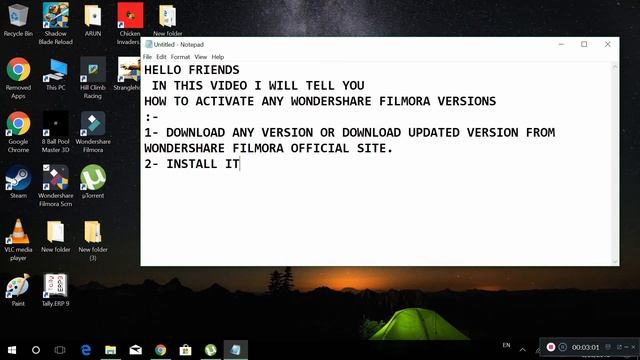Select the 8 Ball Pool Master 3D icon
Viewport: 640px width, 360px height.
pyautogui.click(x=56, y=132)
